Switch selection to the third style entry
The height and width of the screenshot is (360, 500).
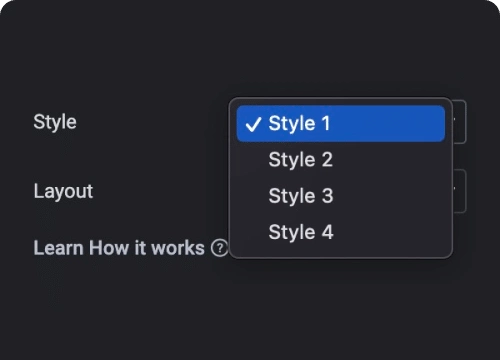pos(341,196)
